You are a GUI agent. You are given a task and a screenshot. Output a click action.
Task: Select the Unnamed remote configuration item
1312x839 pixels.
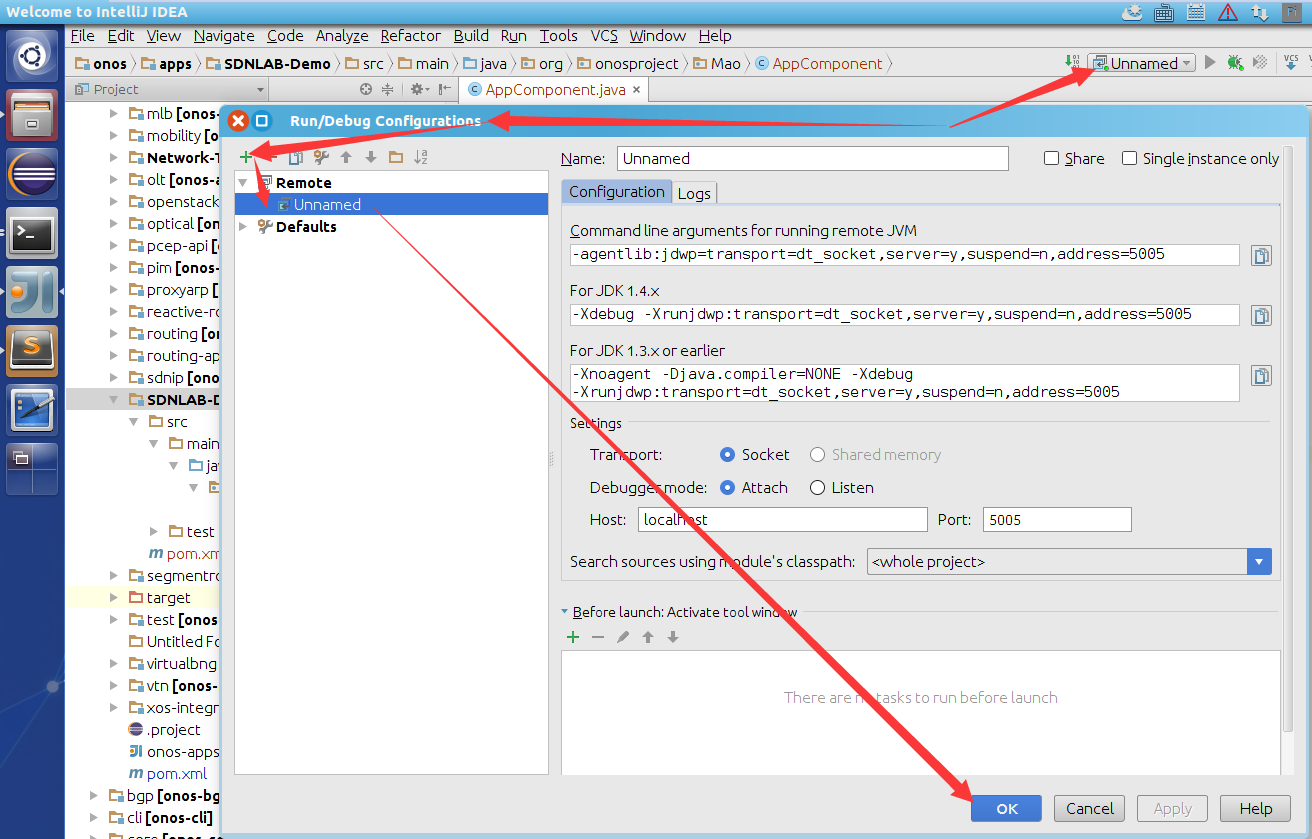point(391,204)
